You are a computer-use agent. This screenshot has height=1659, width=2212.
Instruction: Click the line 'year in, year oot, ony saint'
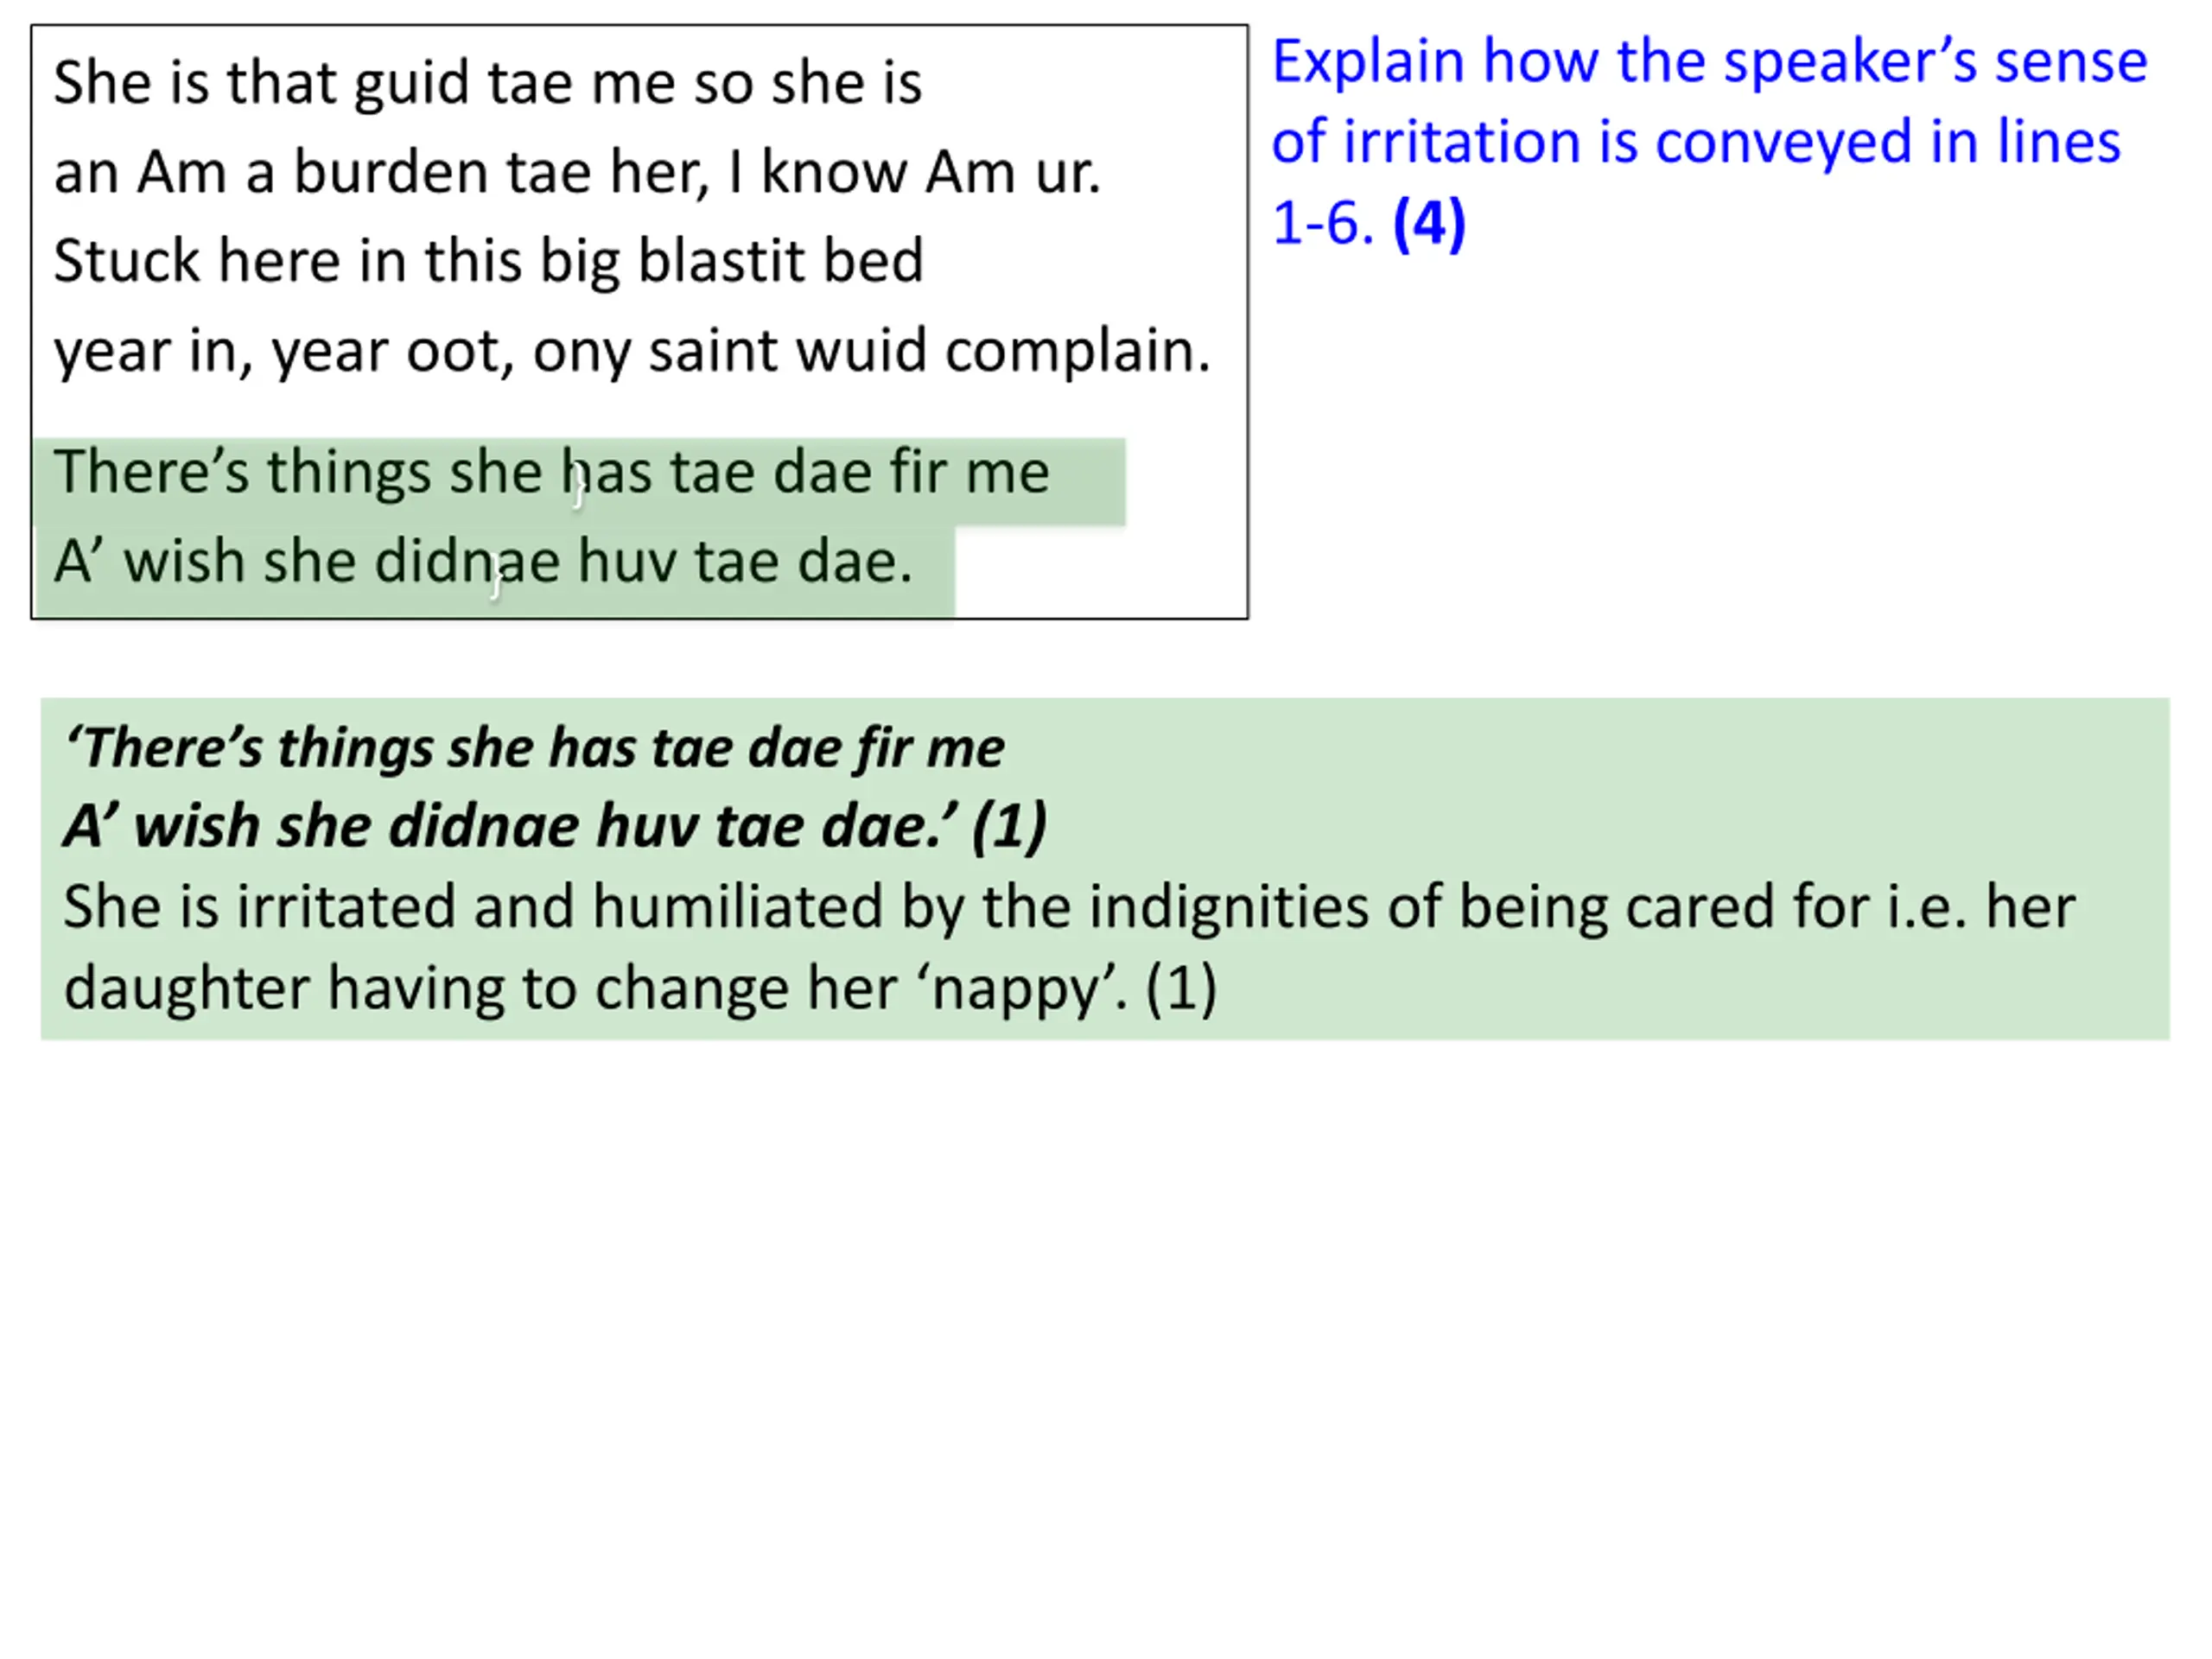pos(632,351)
